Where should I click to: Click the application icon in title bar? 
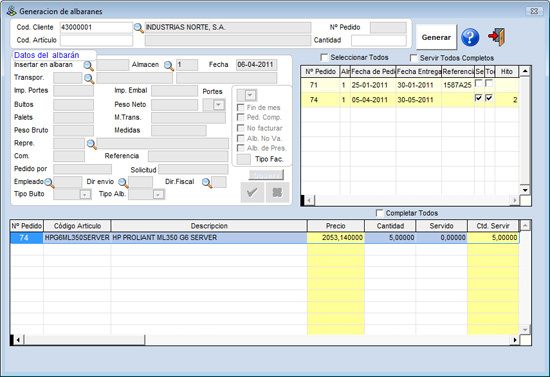point(12,11)
